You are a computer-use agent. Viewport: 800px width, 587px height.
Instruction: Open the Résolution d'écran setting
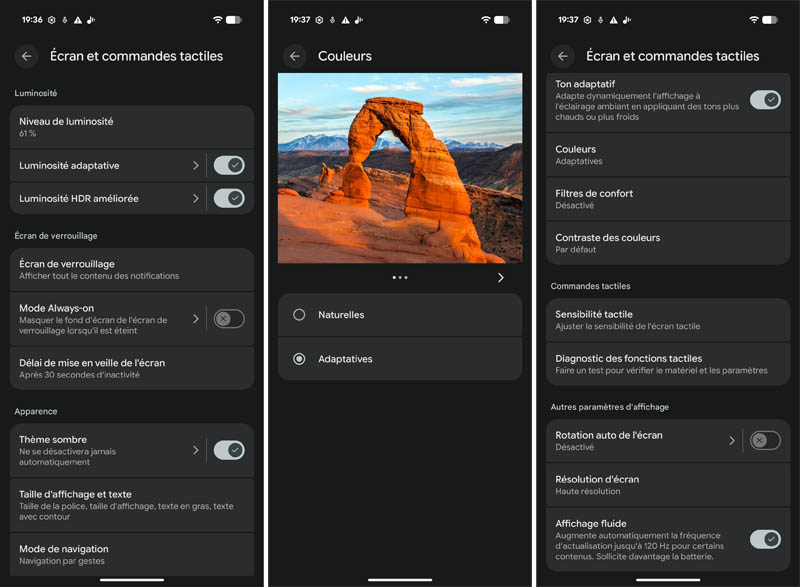(x=668, y=485)
